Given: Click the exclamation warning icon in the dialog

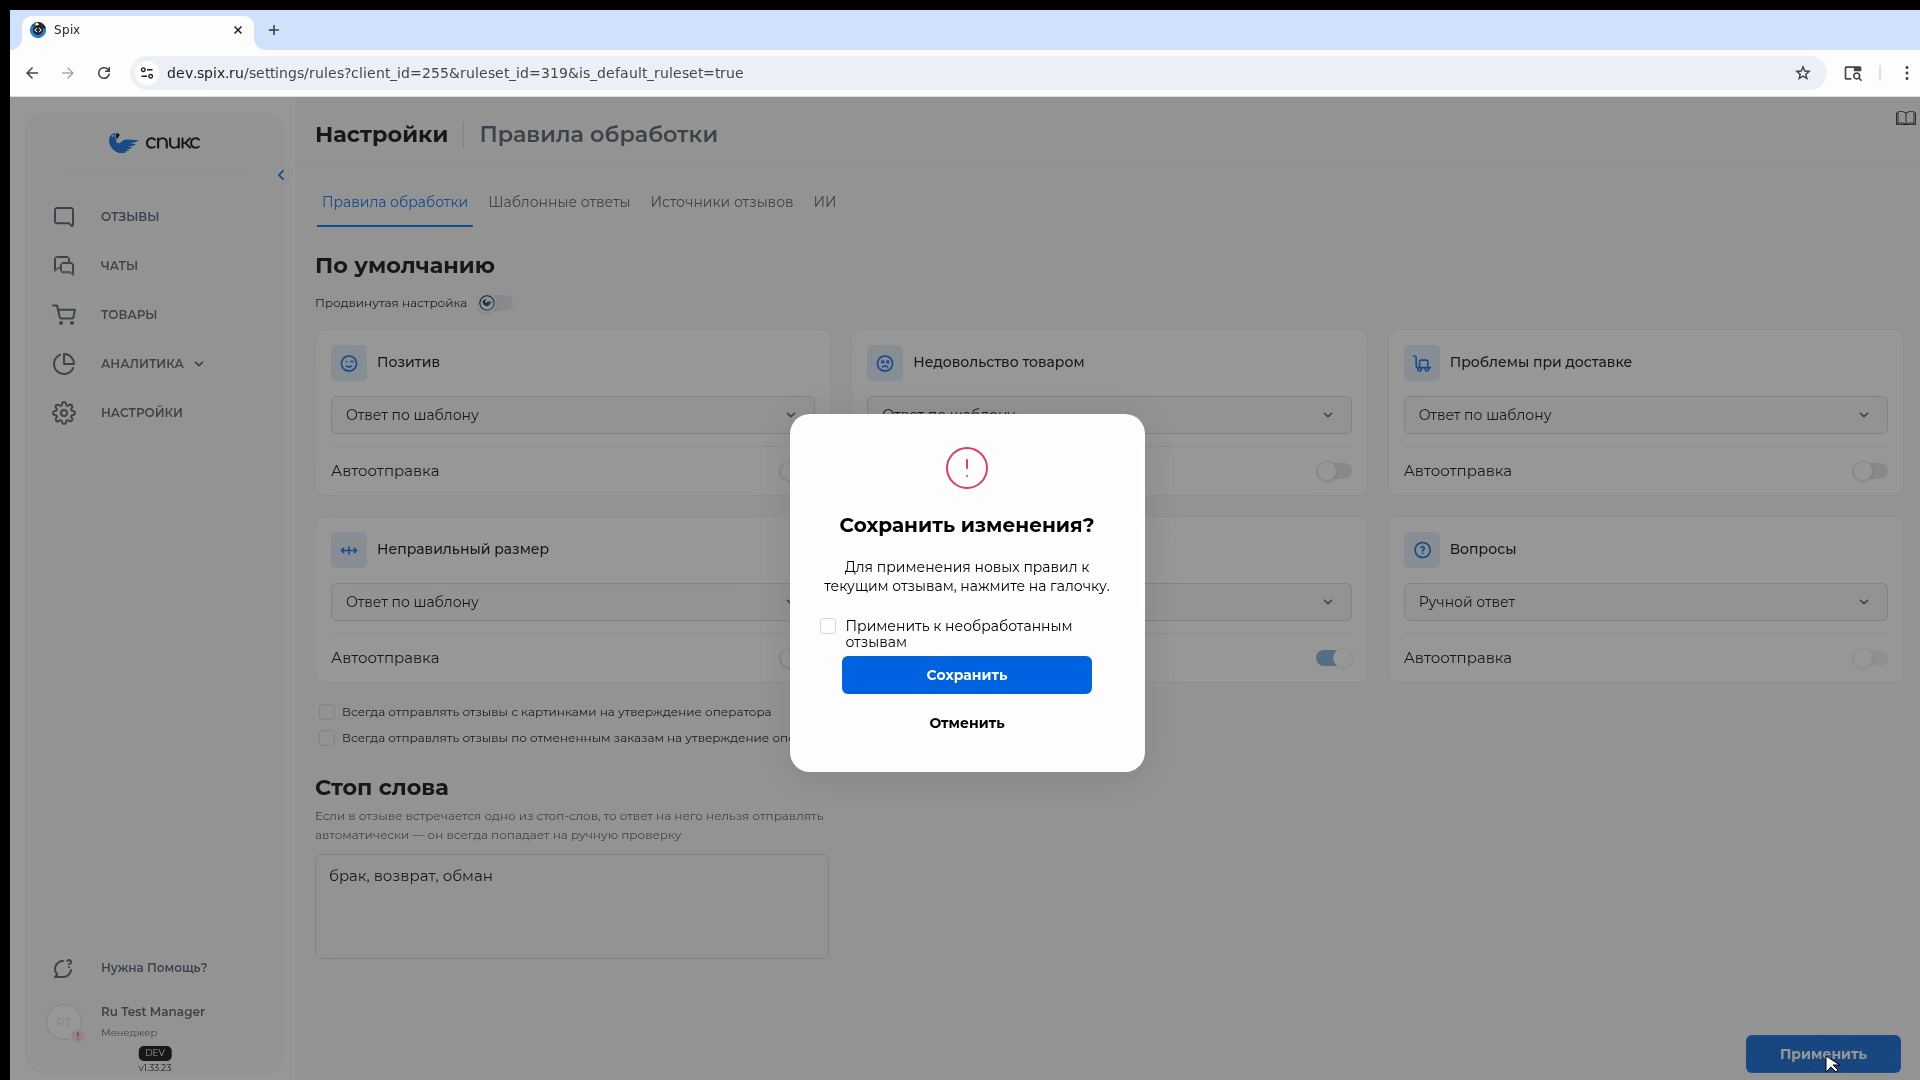Looking at the screenshot, I should (x=967, y=468).
